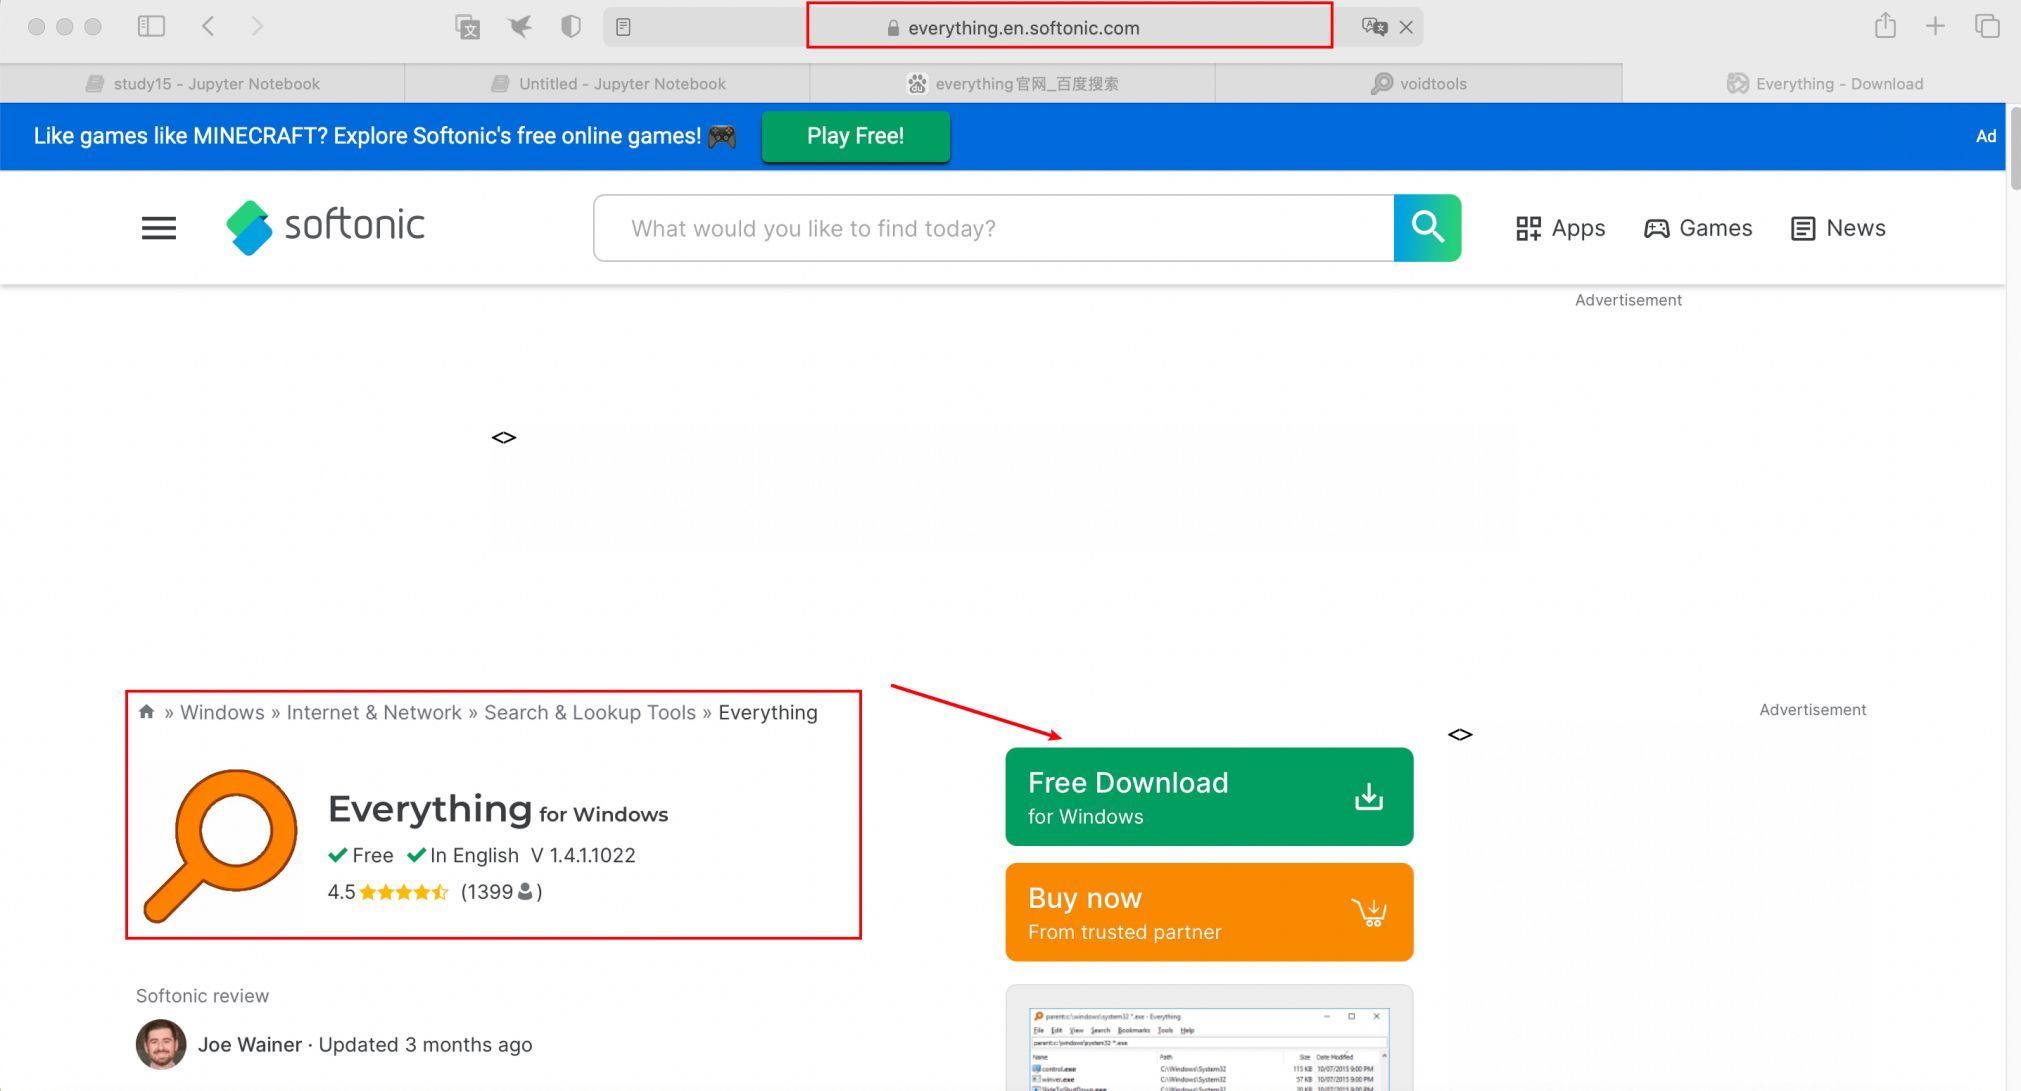Click the home icon in the breadcrumb
2021x1091 pixels.
click(146, 711)
